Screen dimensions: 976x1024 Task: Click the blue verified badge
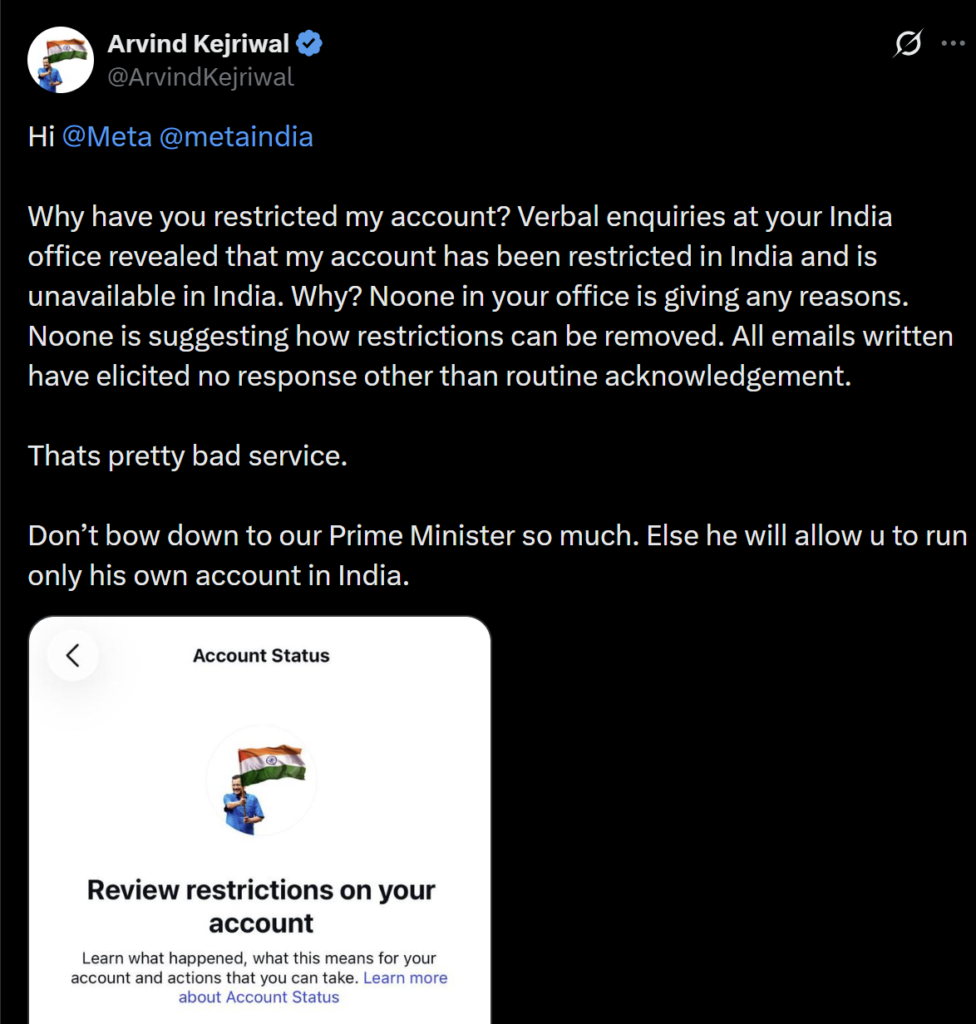coord(309,44)
